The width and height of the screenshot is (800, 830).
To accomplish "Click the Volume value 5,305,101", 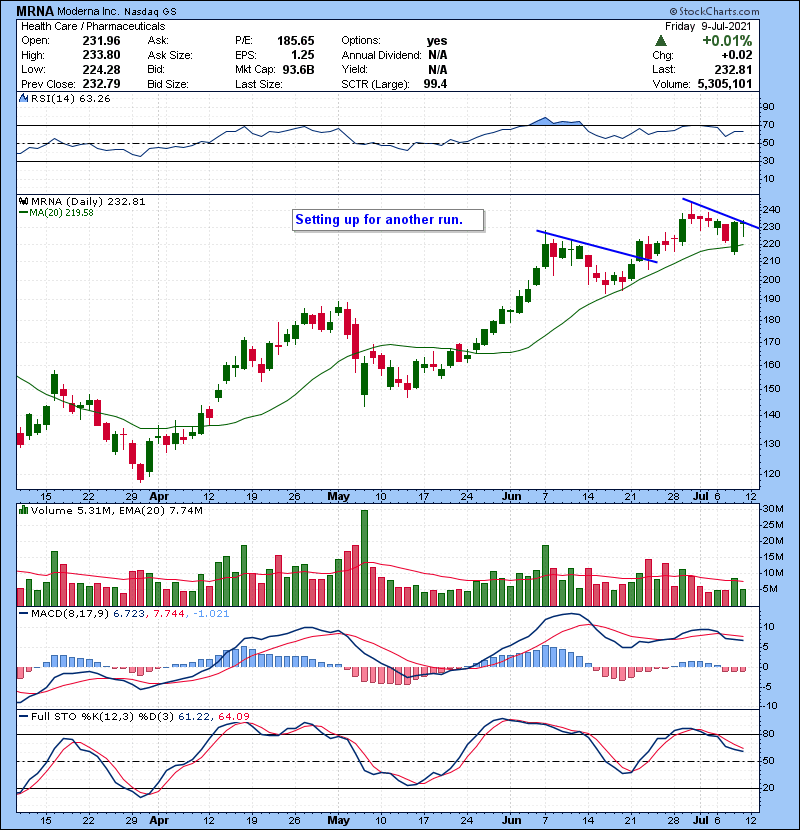I will point(725,84).
